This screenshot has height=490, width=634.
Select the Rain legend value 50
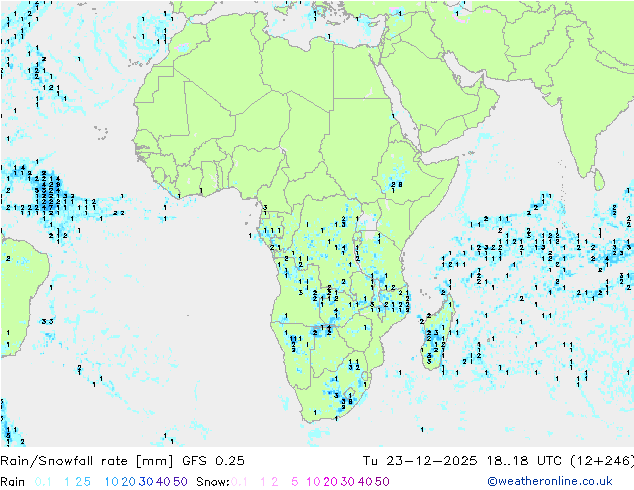180,482
